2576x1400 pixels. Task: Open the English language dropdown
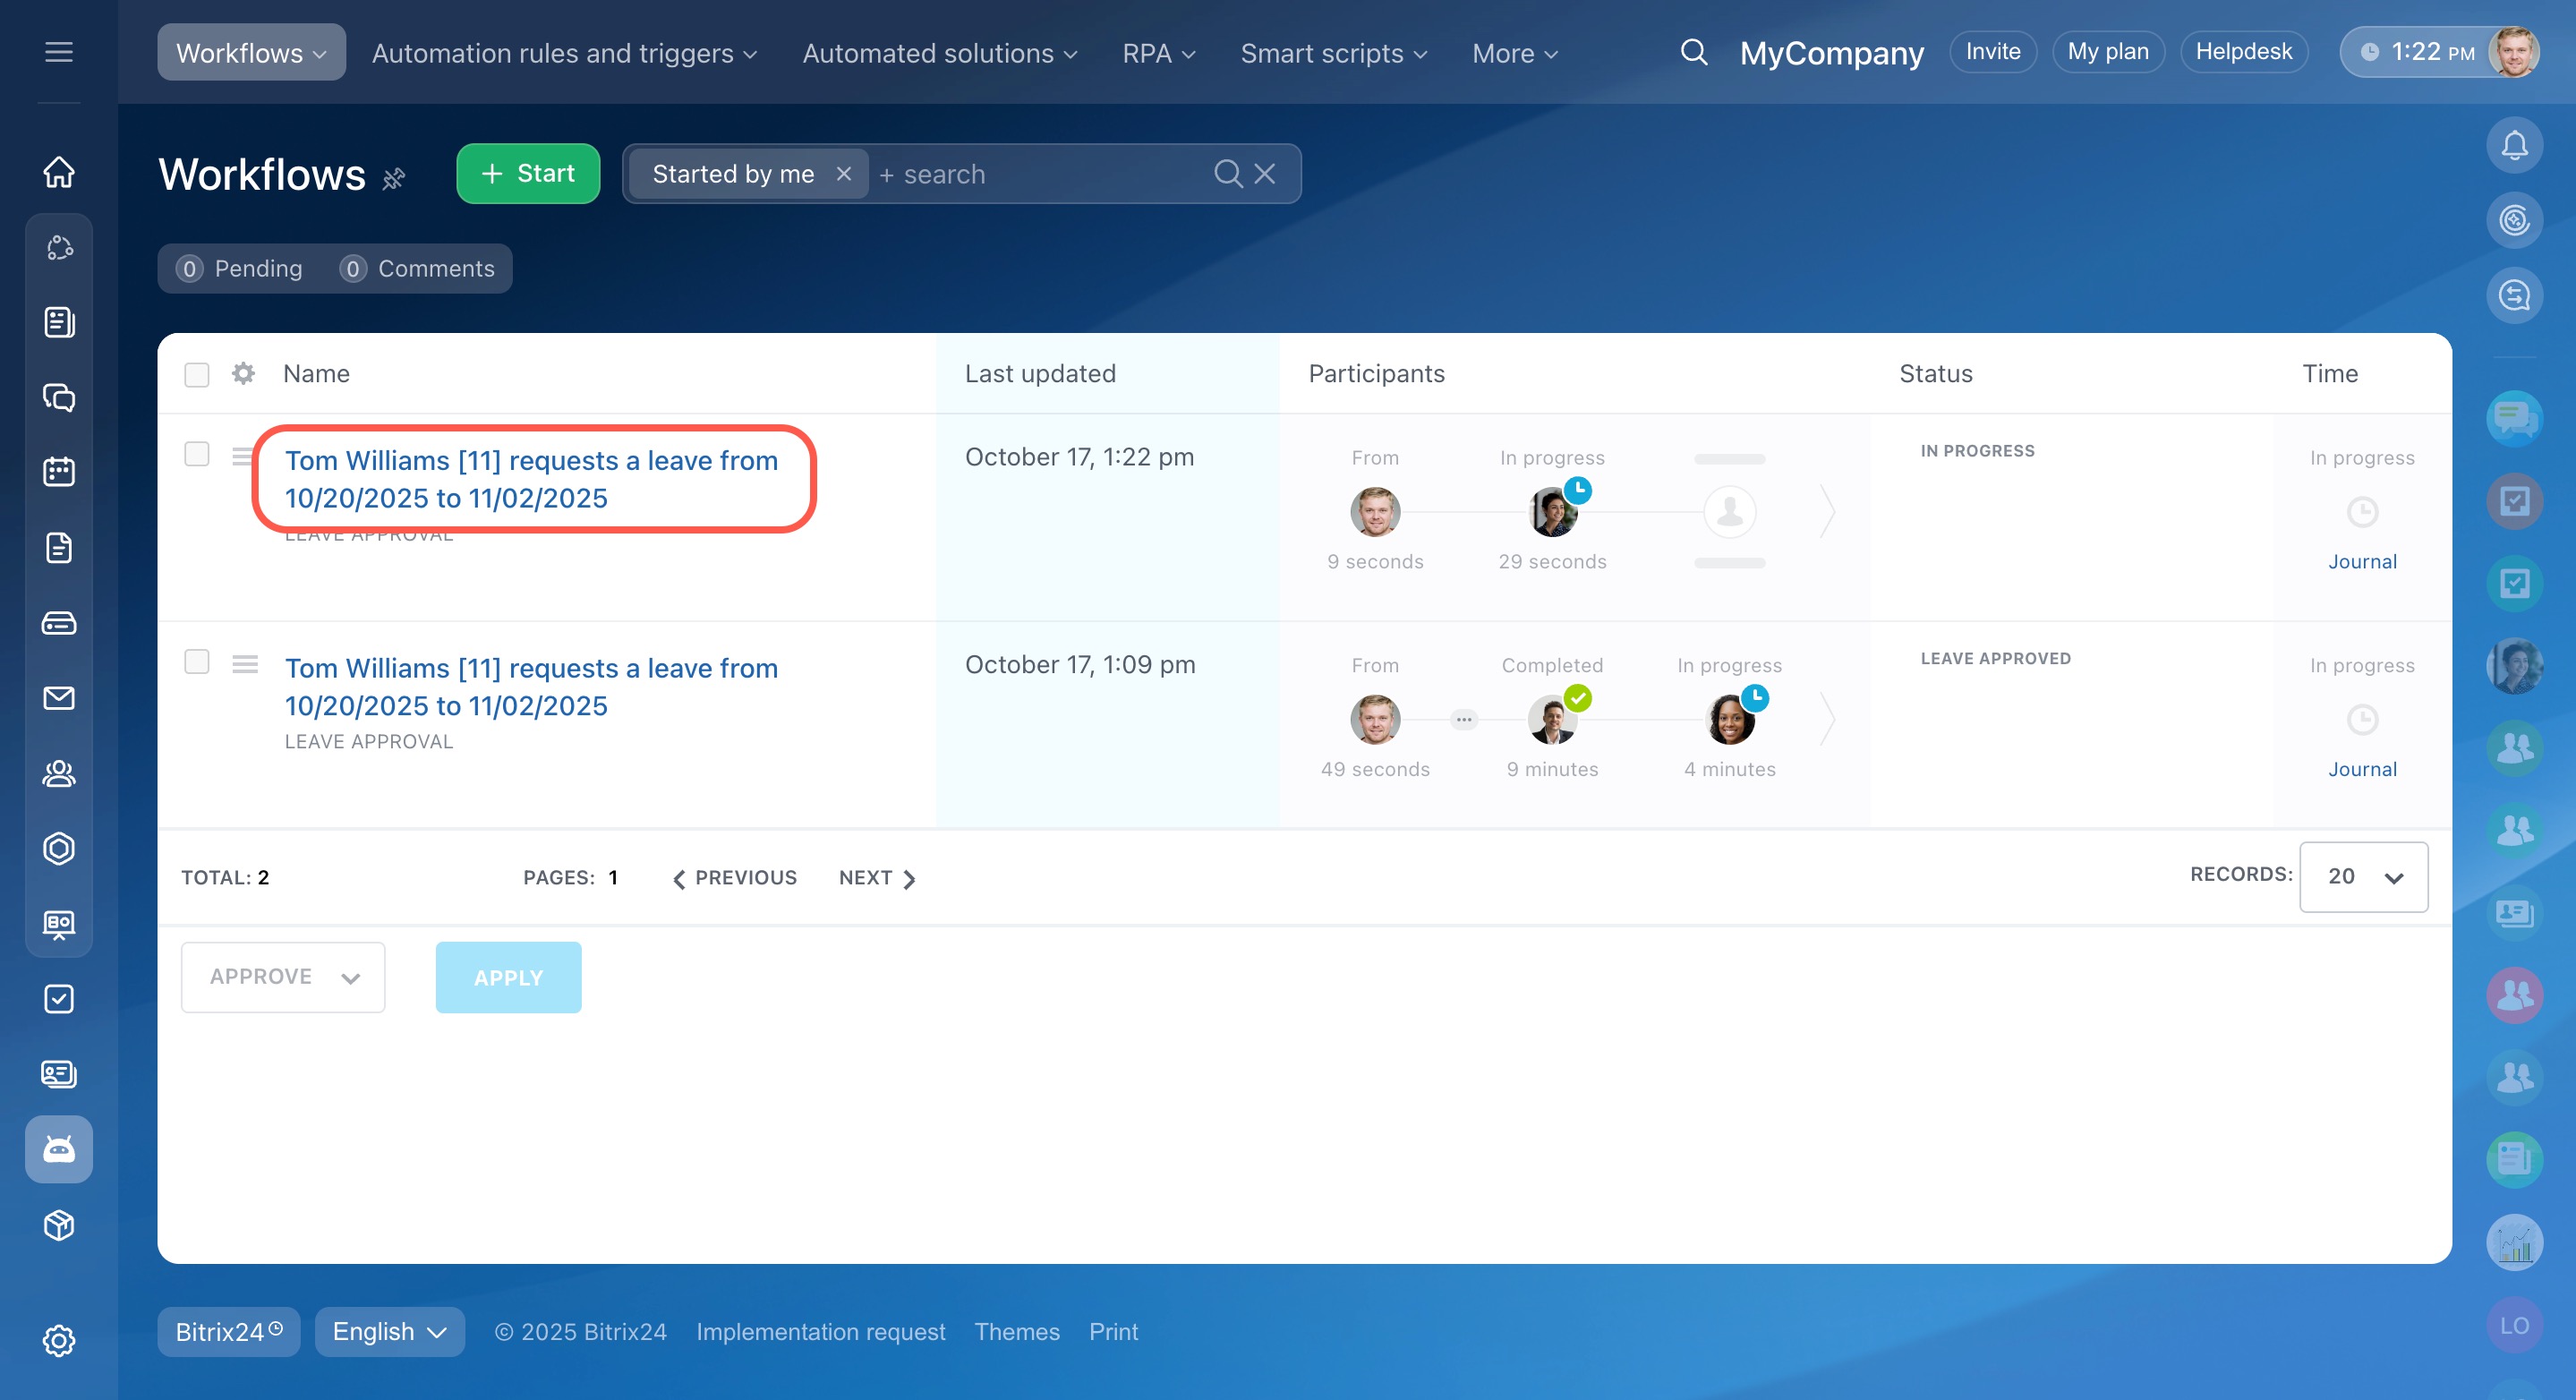pyautogui.click(x=389, y=1331)
